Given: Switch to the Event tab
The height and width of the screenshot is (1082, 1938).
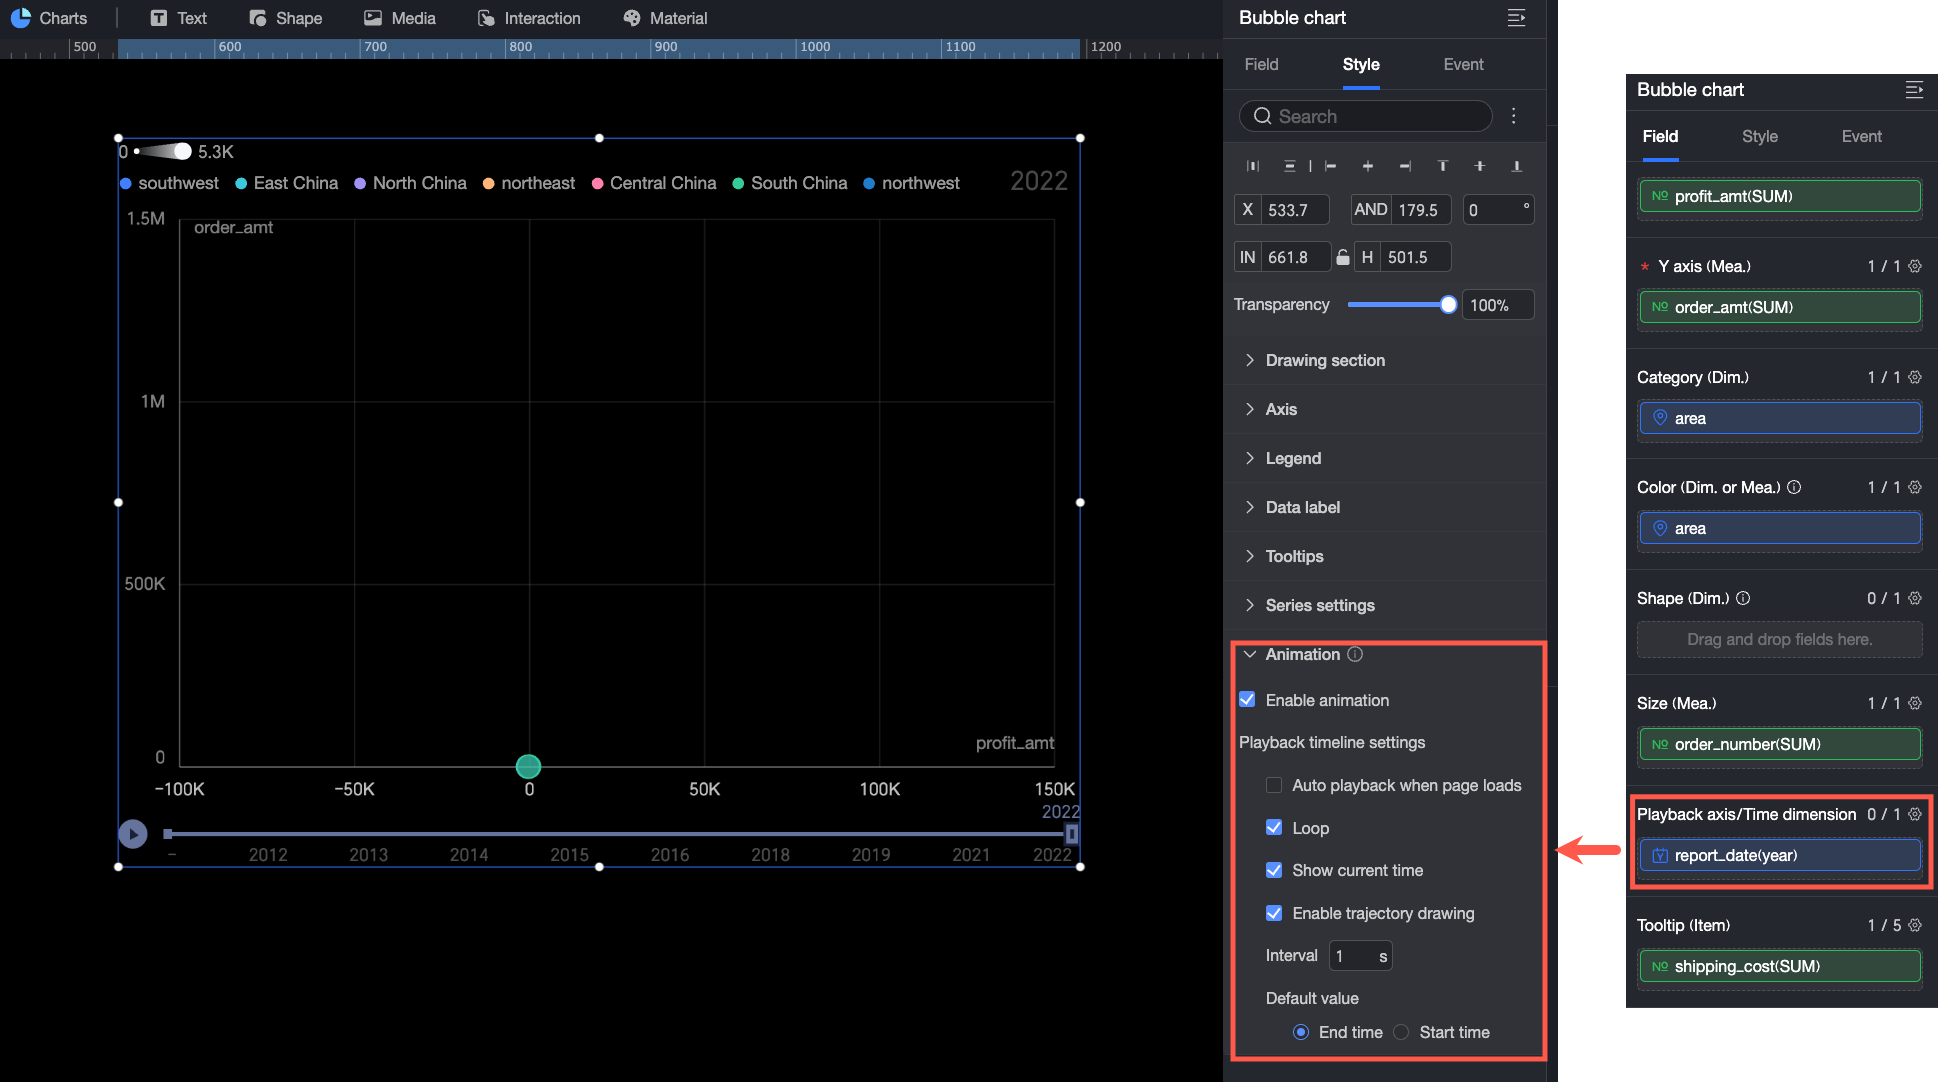Looking at the screenshot, I should coord(1463,64).
